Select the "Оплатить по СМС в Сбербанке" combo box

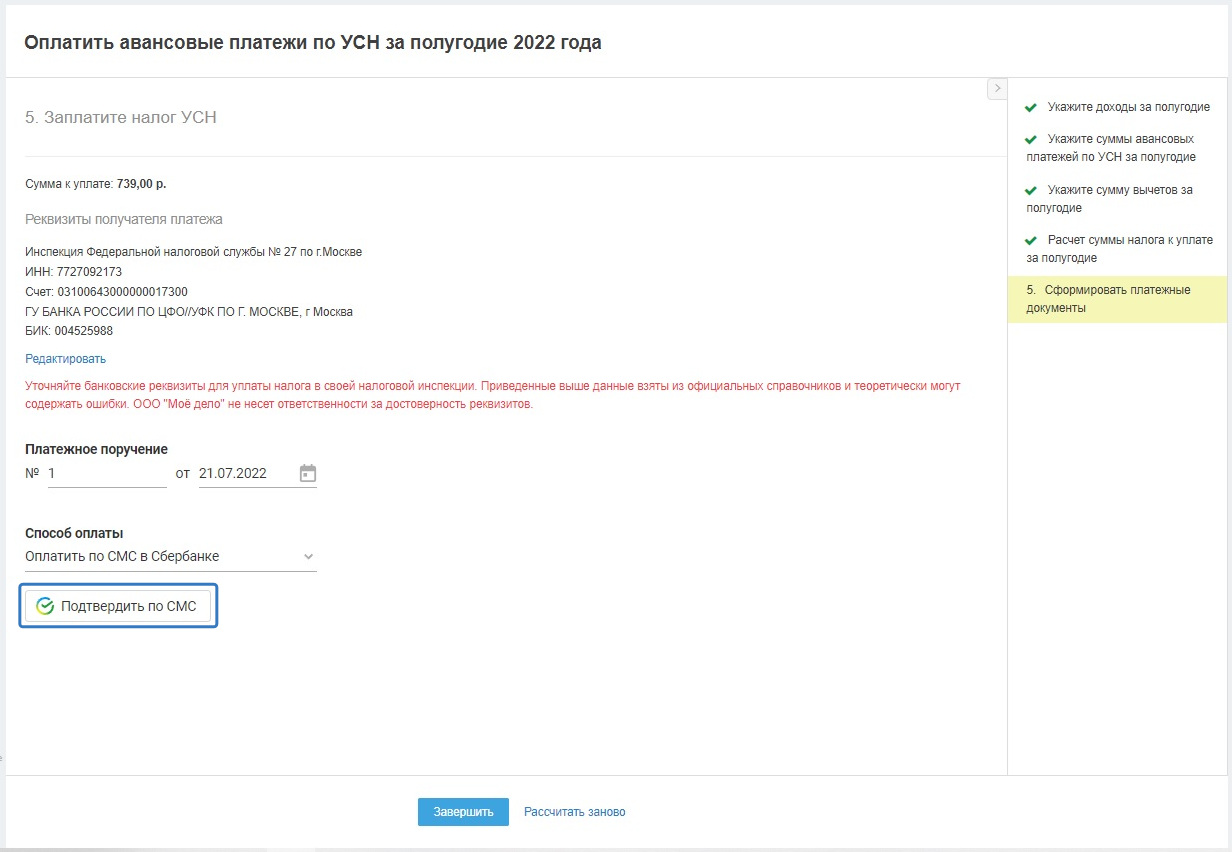coord(160,557)
